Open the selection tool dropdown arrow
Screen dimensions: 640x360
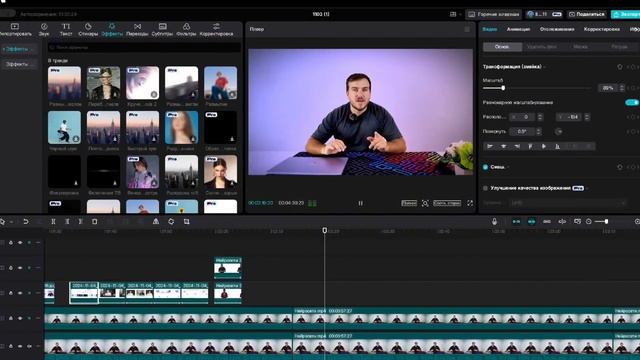pos(11,222)
